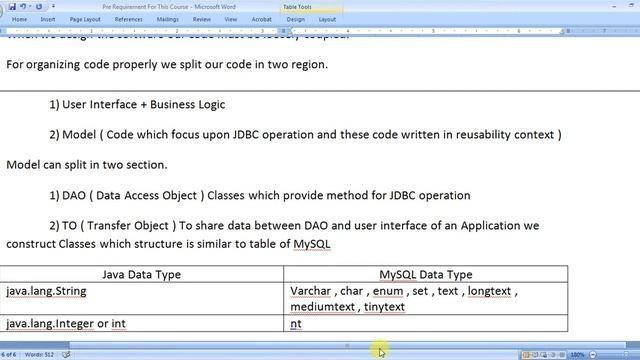
Task: Click the Redo icon in Quick Access toolbar
Action: [39, 7]
